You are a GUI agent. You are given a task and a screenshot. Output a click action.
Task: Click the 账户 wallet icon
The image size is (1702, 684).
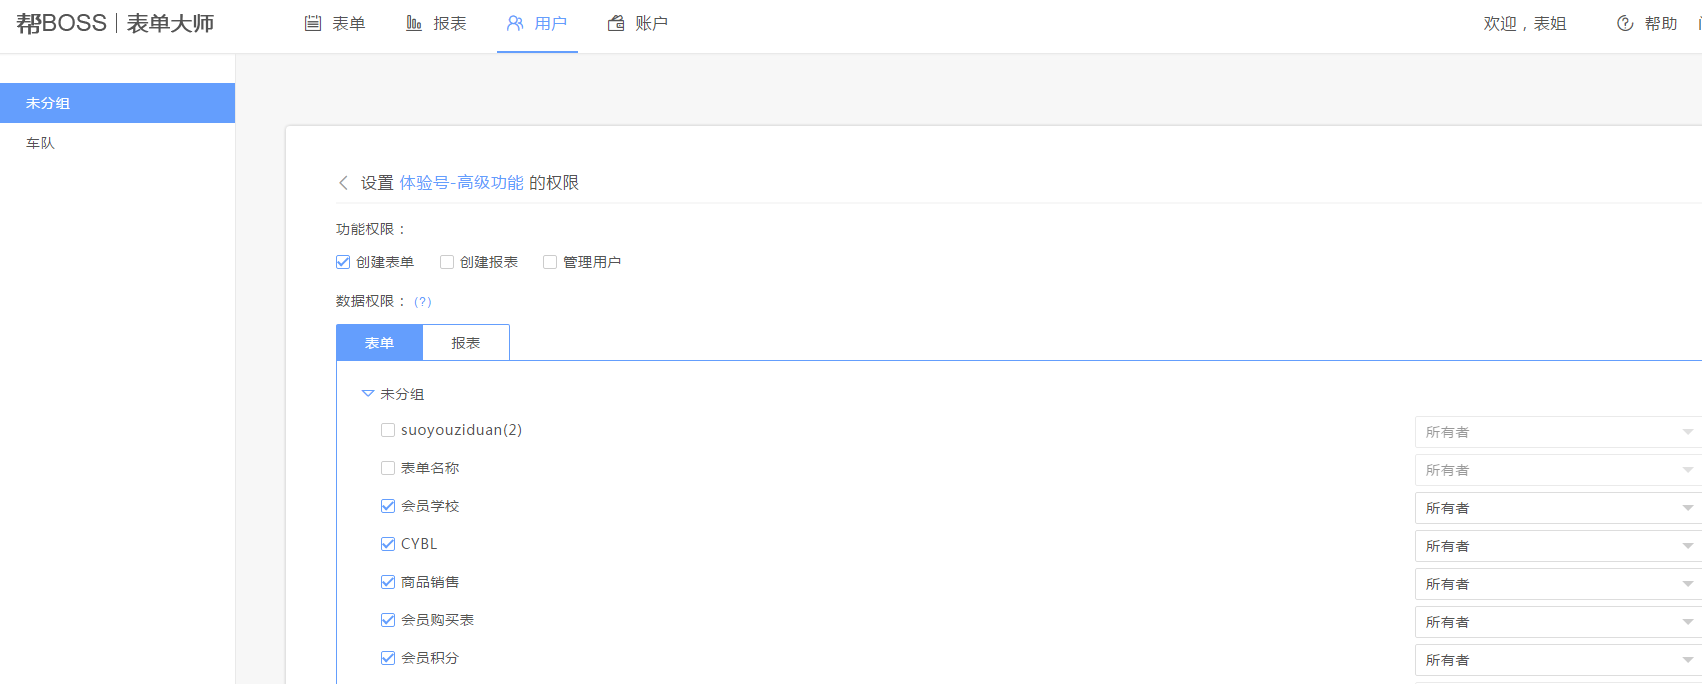[x=616, y=23]
